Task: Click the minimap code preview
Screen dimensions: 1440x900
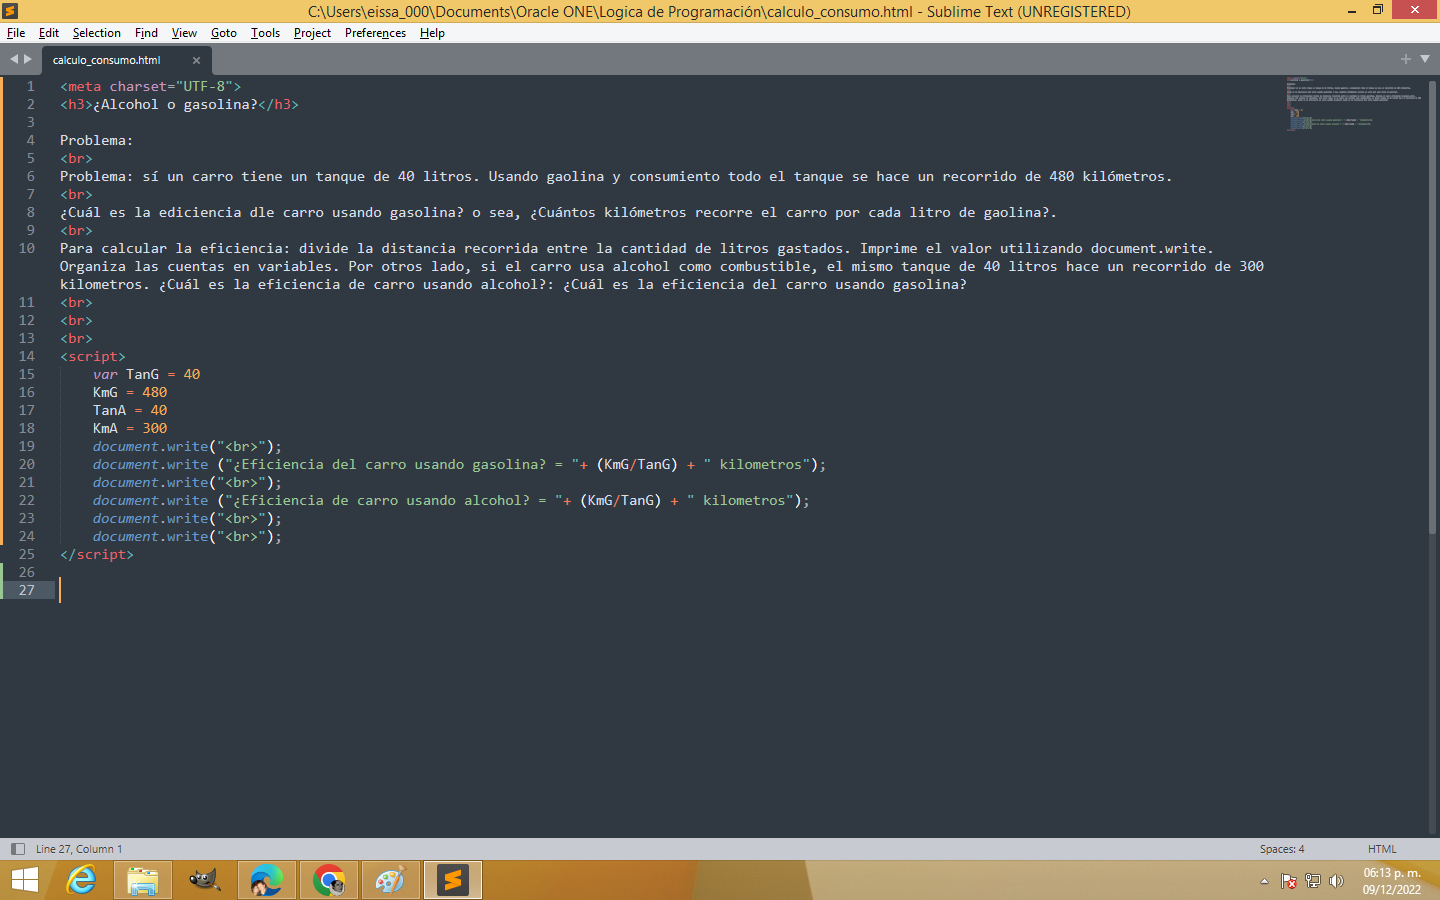Action: pyautogui.click(x=1353, y=104)
